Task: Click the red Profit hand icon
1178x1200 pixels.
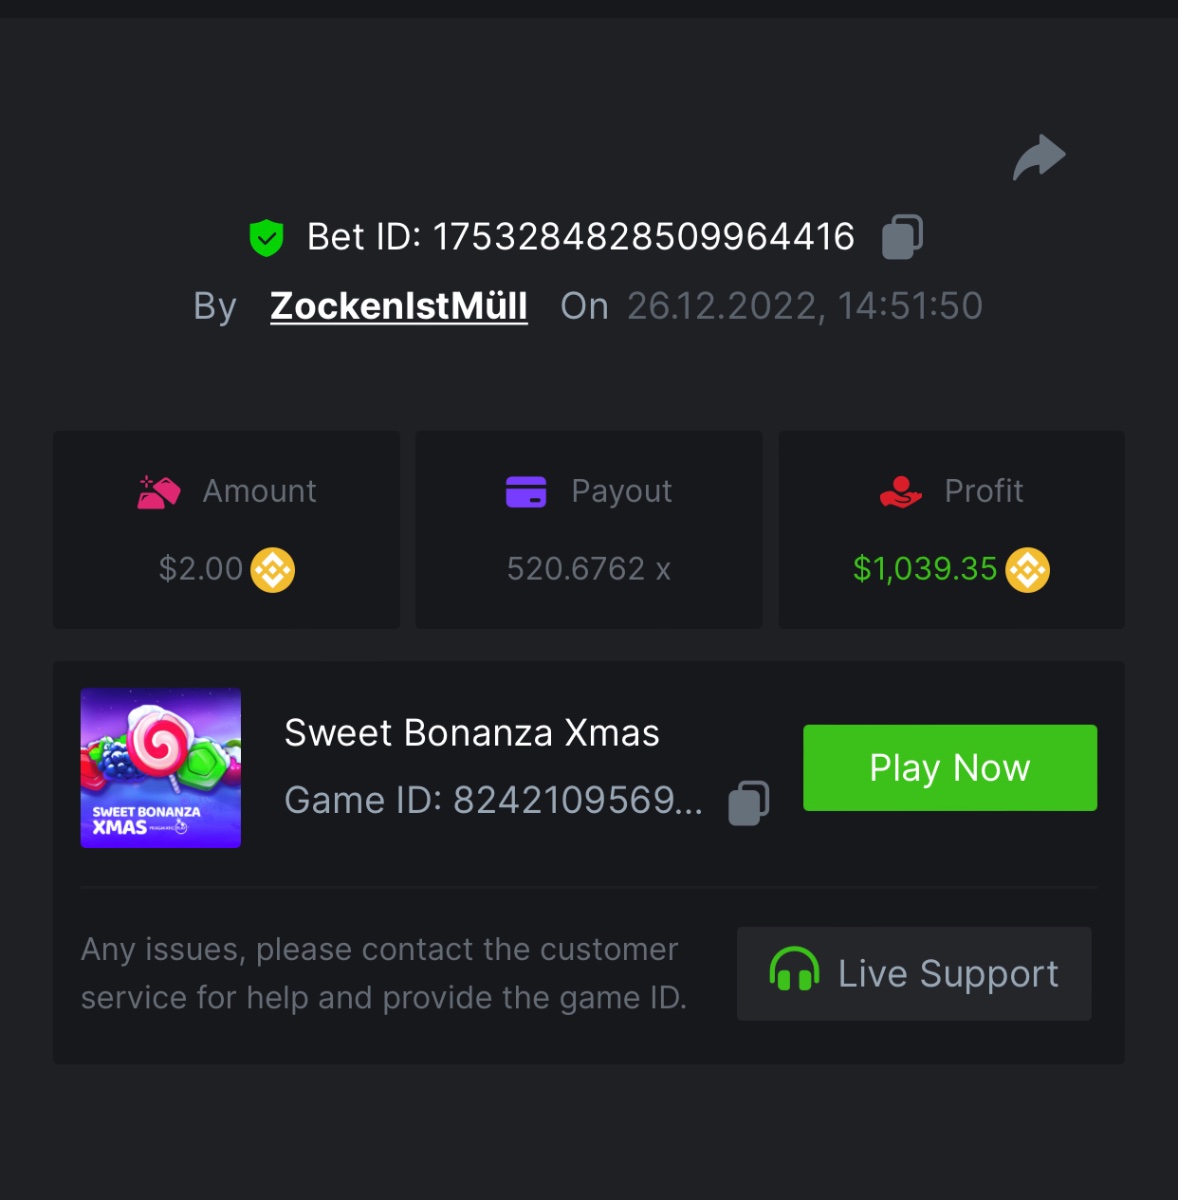Action: 900,492
